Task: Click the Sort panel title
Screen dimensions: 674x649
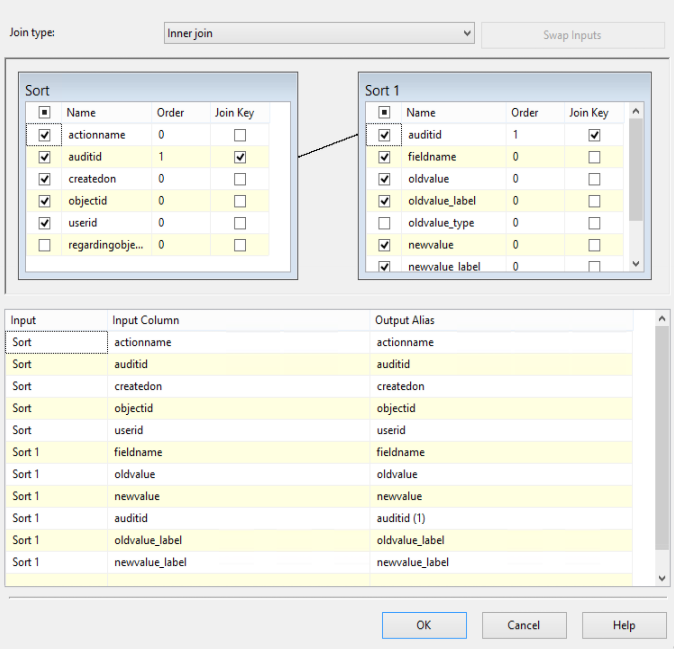Action: (x=37, y=90)
